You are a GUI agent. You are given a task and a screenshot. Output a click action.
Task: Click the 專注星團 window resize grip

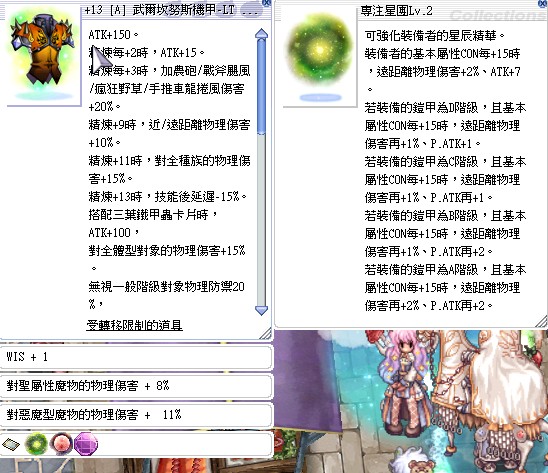click(541, 321)
